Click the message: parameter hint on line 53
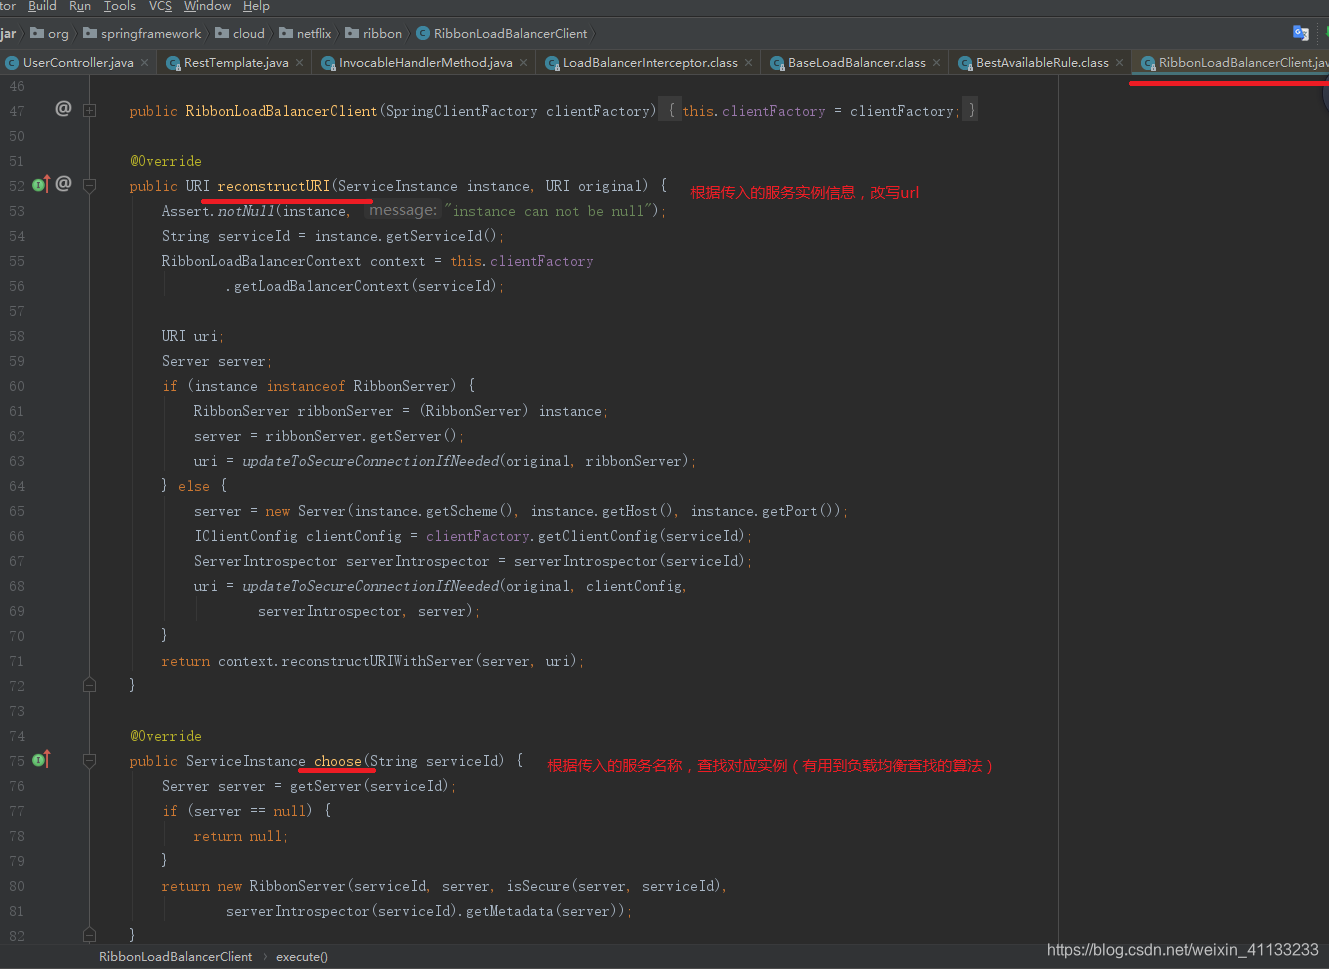The height and width of the screenshot is (969, 1329). (403, 210)
